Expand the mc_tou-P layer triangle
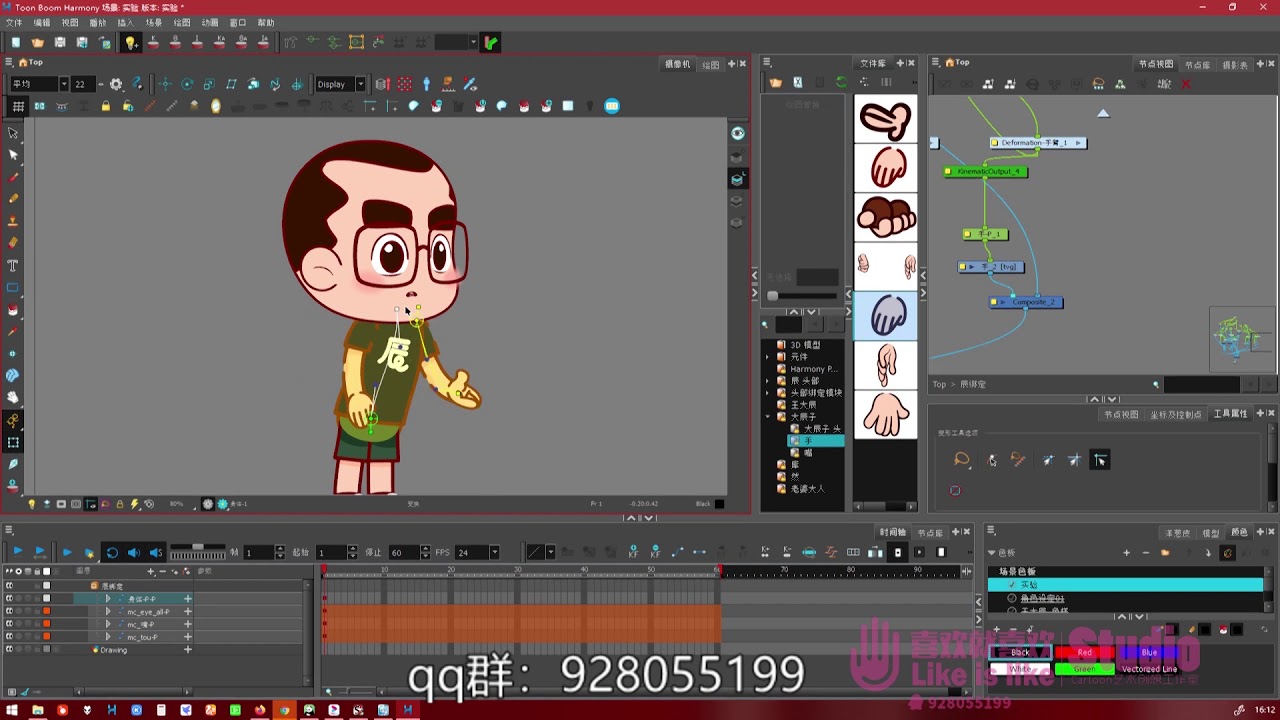The image size is (1280, 720). click(x=108, y=636)
